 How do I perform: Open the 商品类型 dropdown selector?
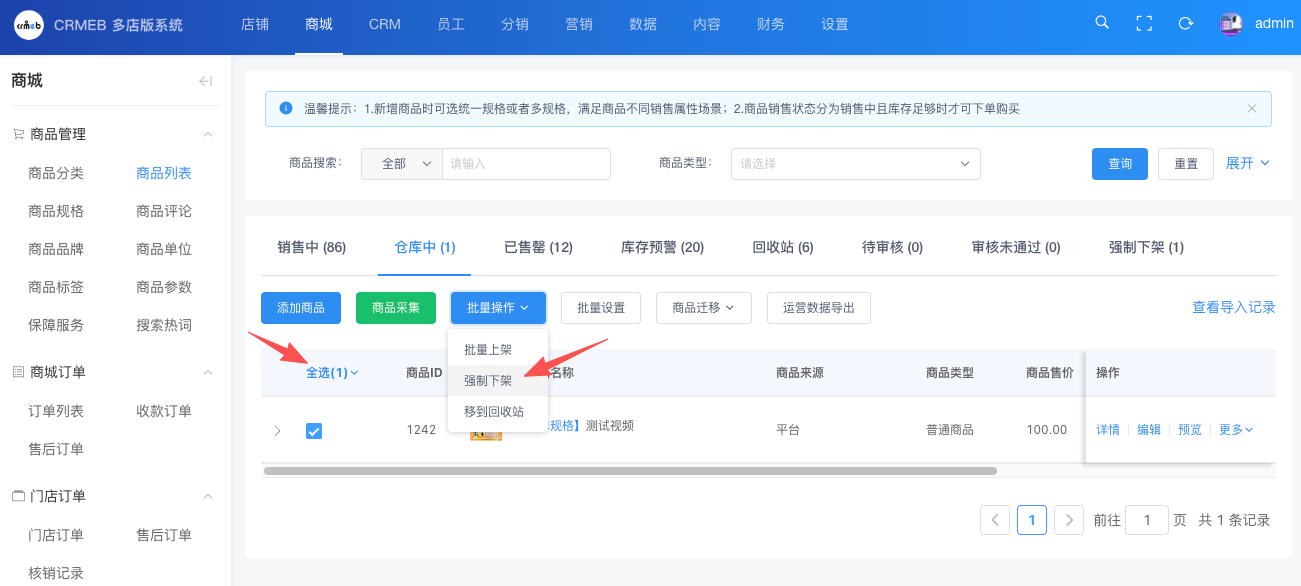(x=855, y=163)
